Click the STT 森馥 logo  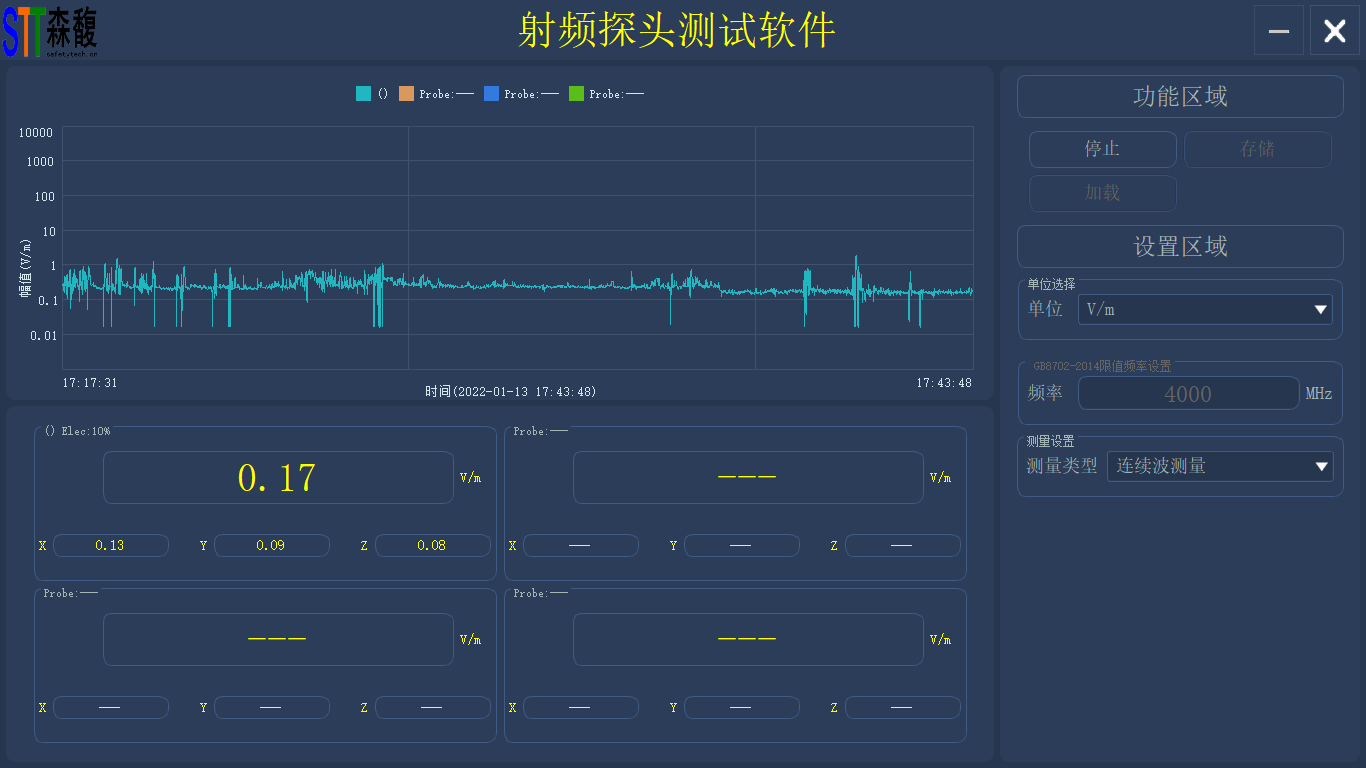tap(50, 31)
